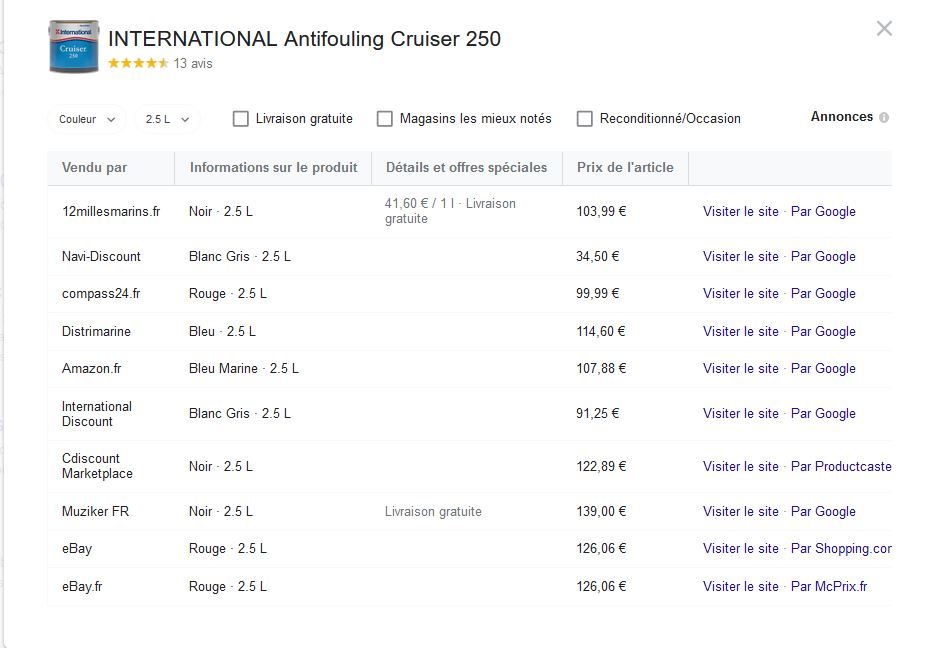
Task: Visit the site for Navi-Discount
Action: [740, 257]
